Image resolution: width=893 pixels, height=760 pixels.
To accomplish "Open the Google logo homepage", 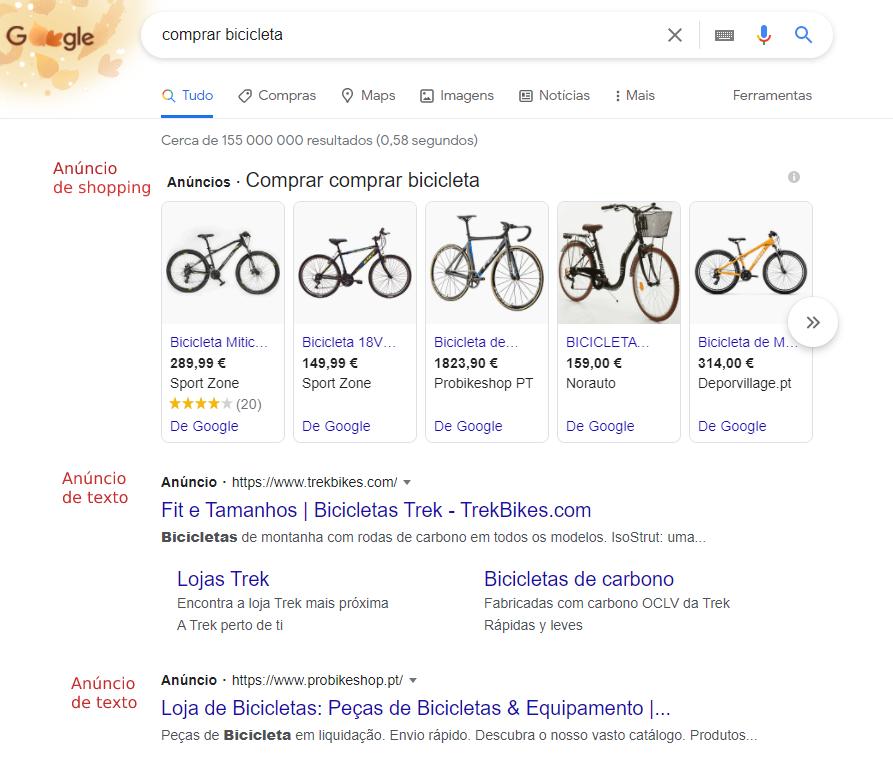I will (x=50, y=37).
